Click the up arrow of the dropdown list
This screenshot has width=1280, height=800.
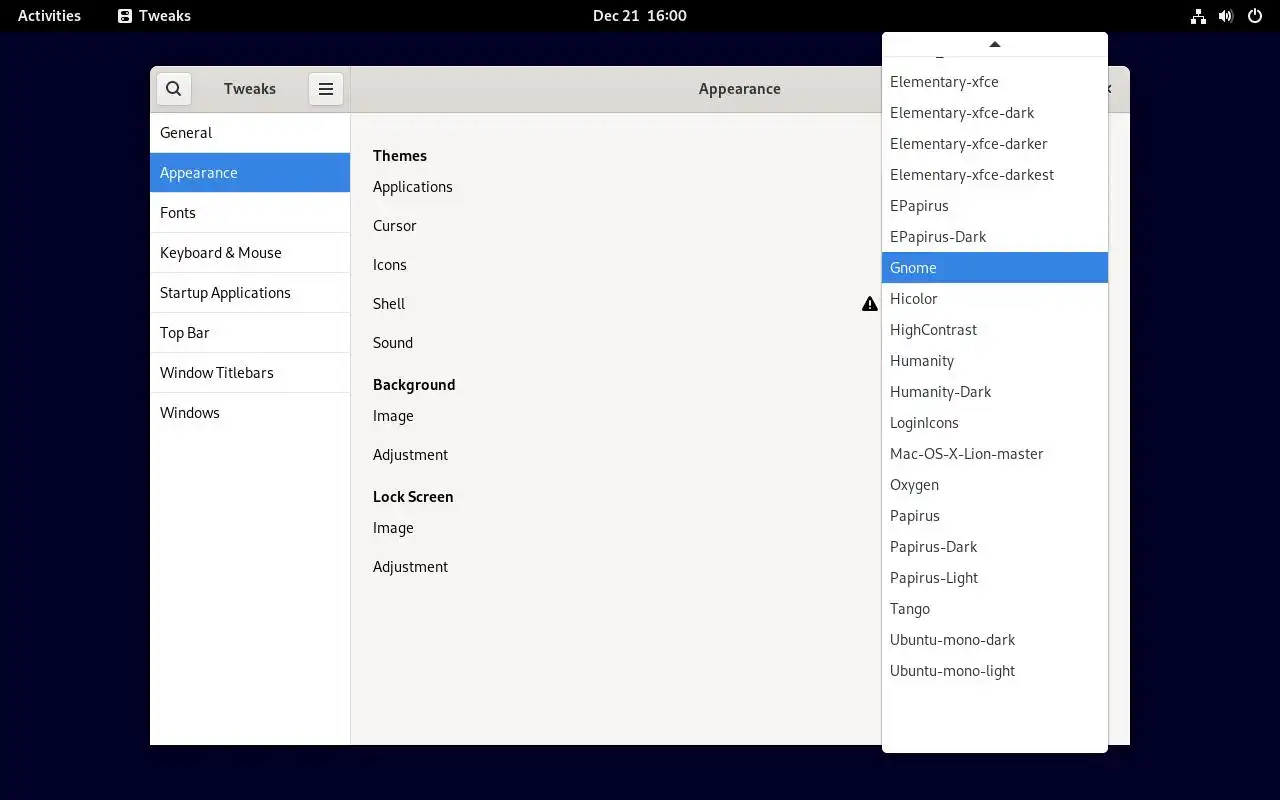point(995,44)
